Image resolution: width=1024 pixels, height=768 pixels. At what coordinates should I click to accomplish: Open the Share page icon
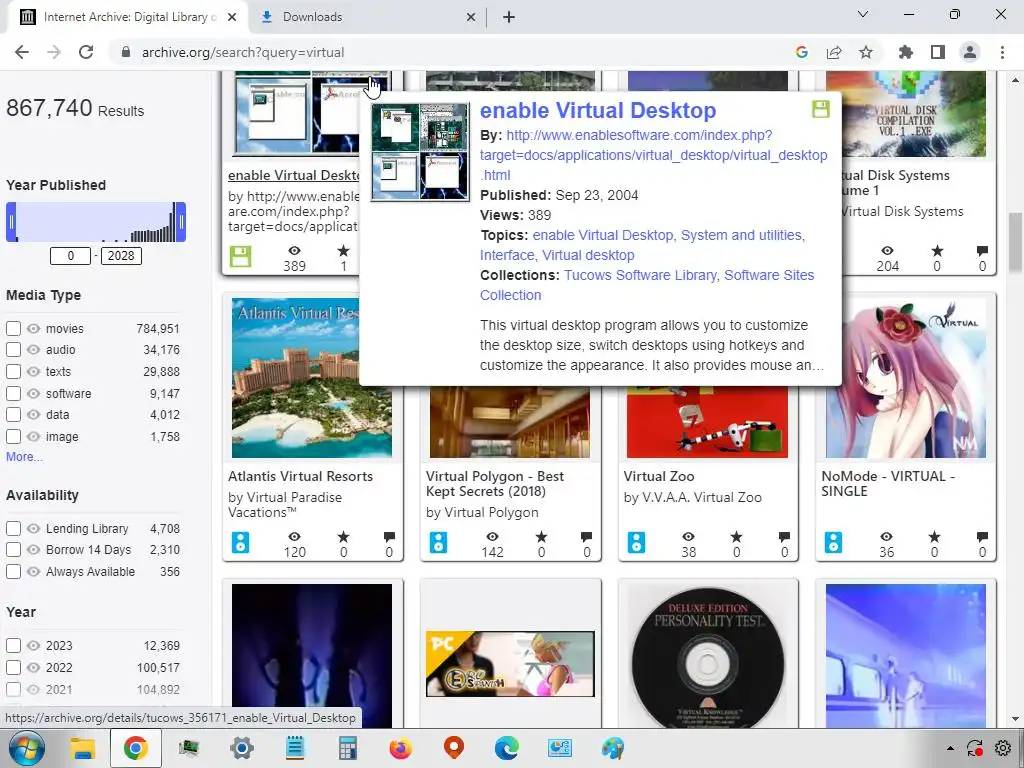point(834,52)
